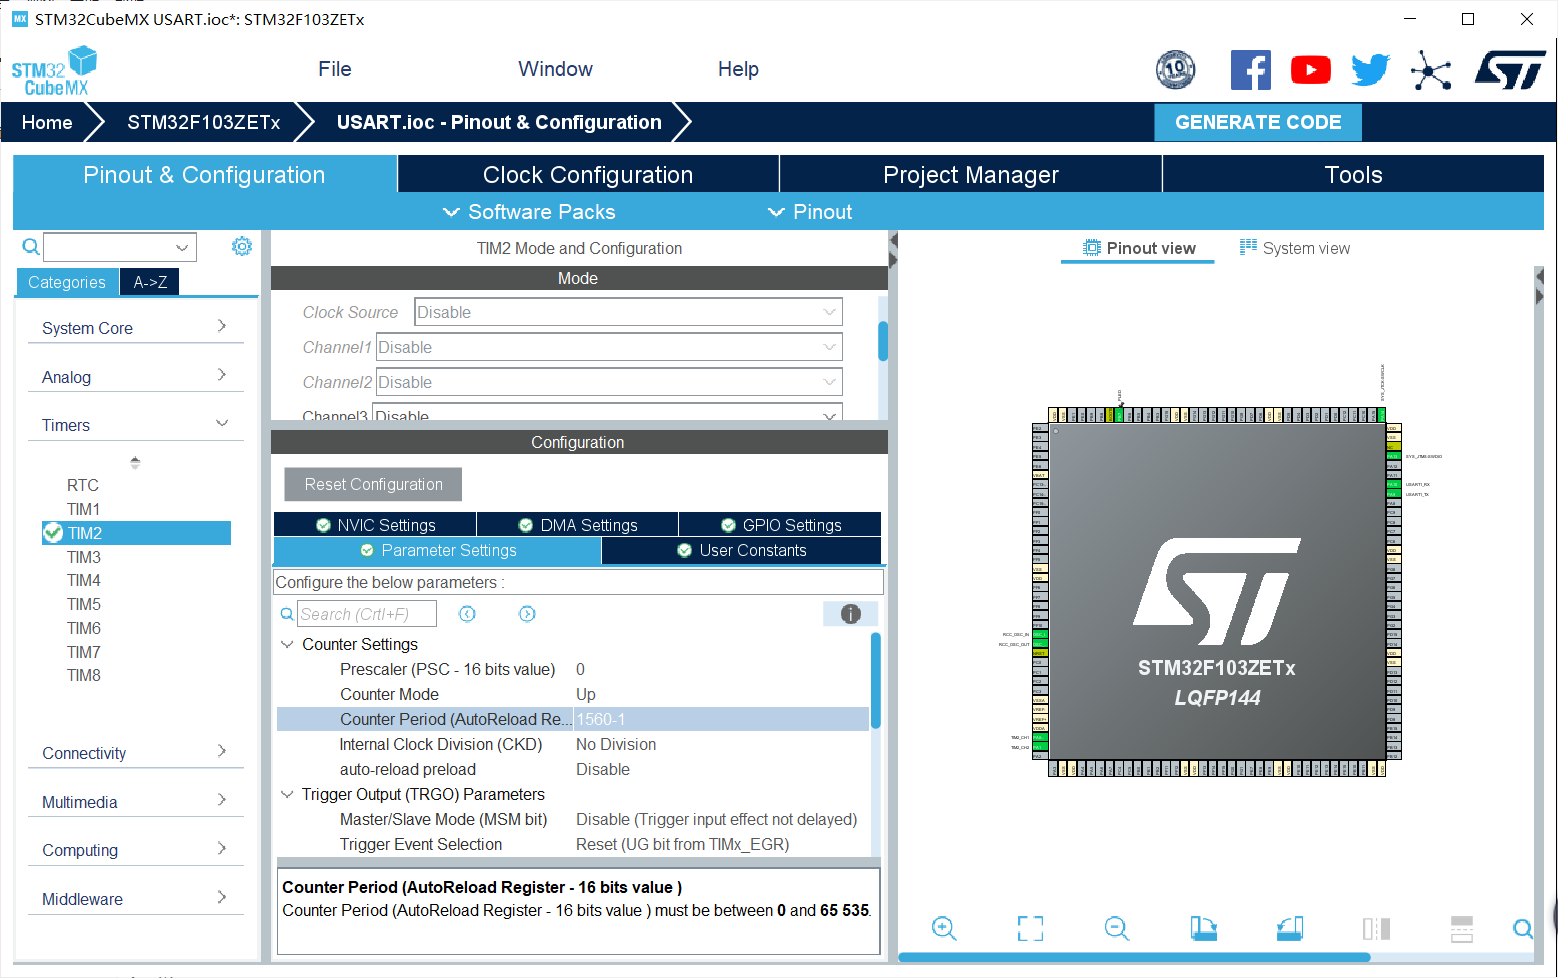The height and width of the screenshot is (978, 1558).
Task: Go to previous parameter search result
Action: [467, 614]
